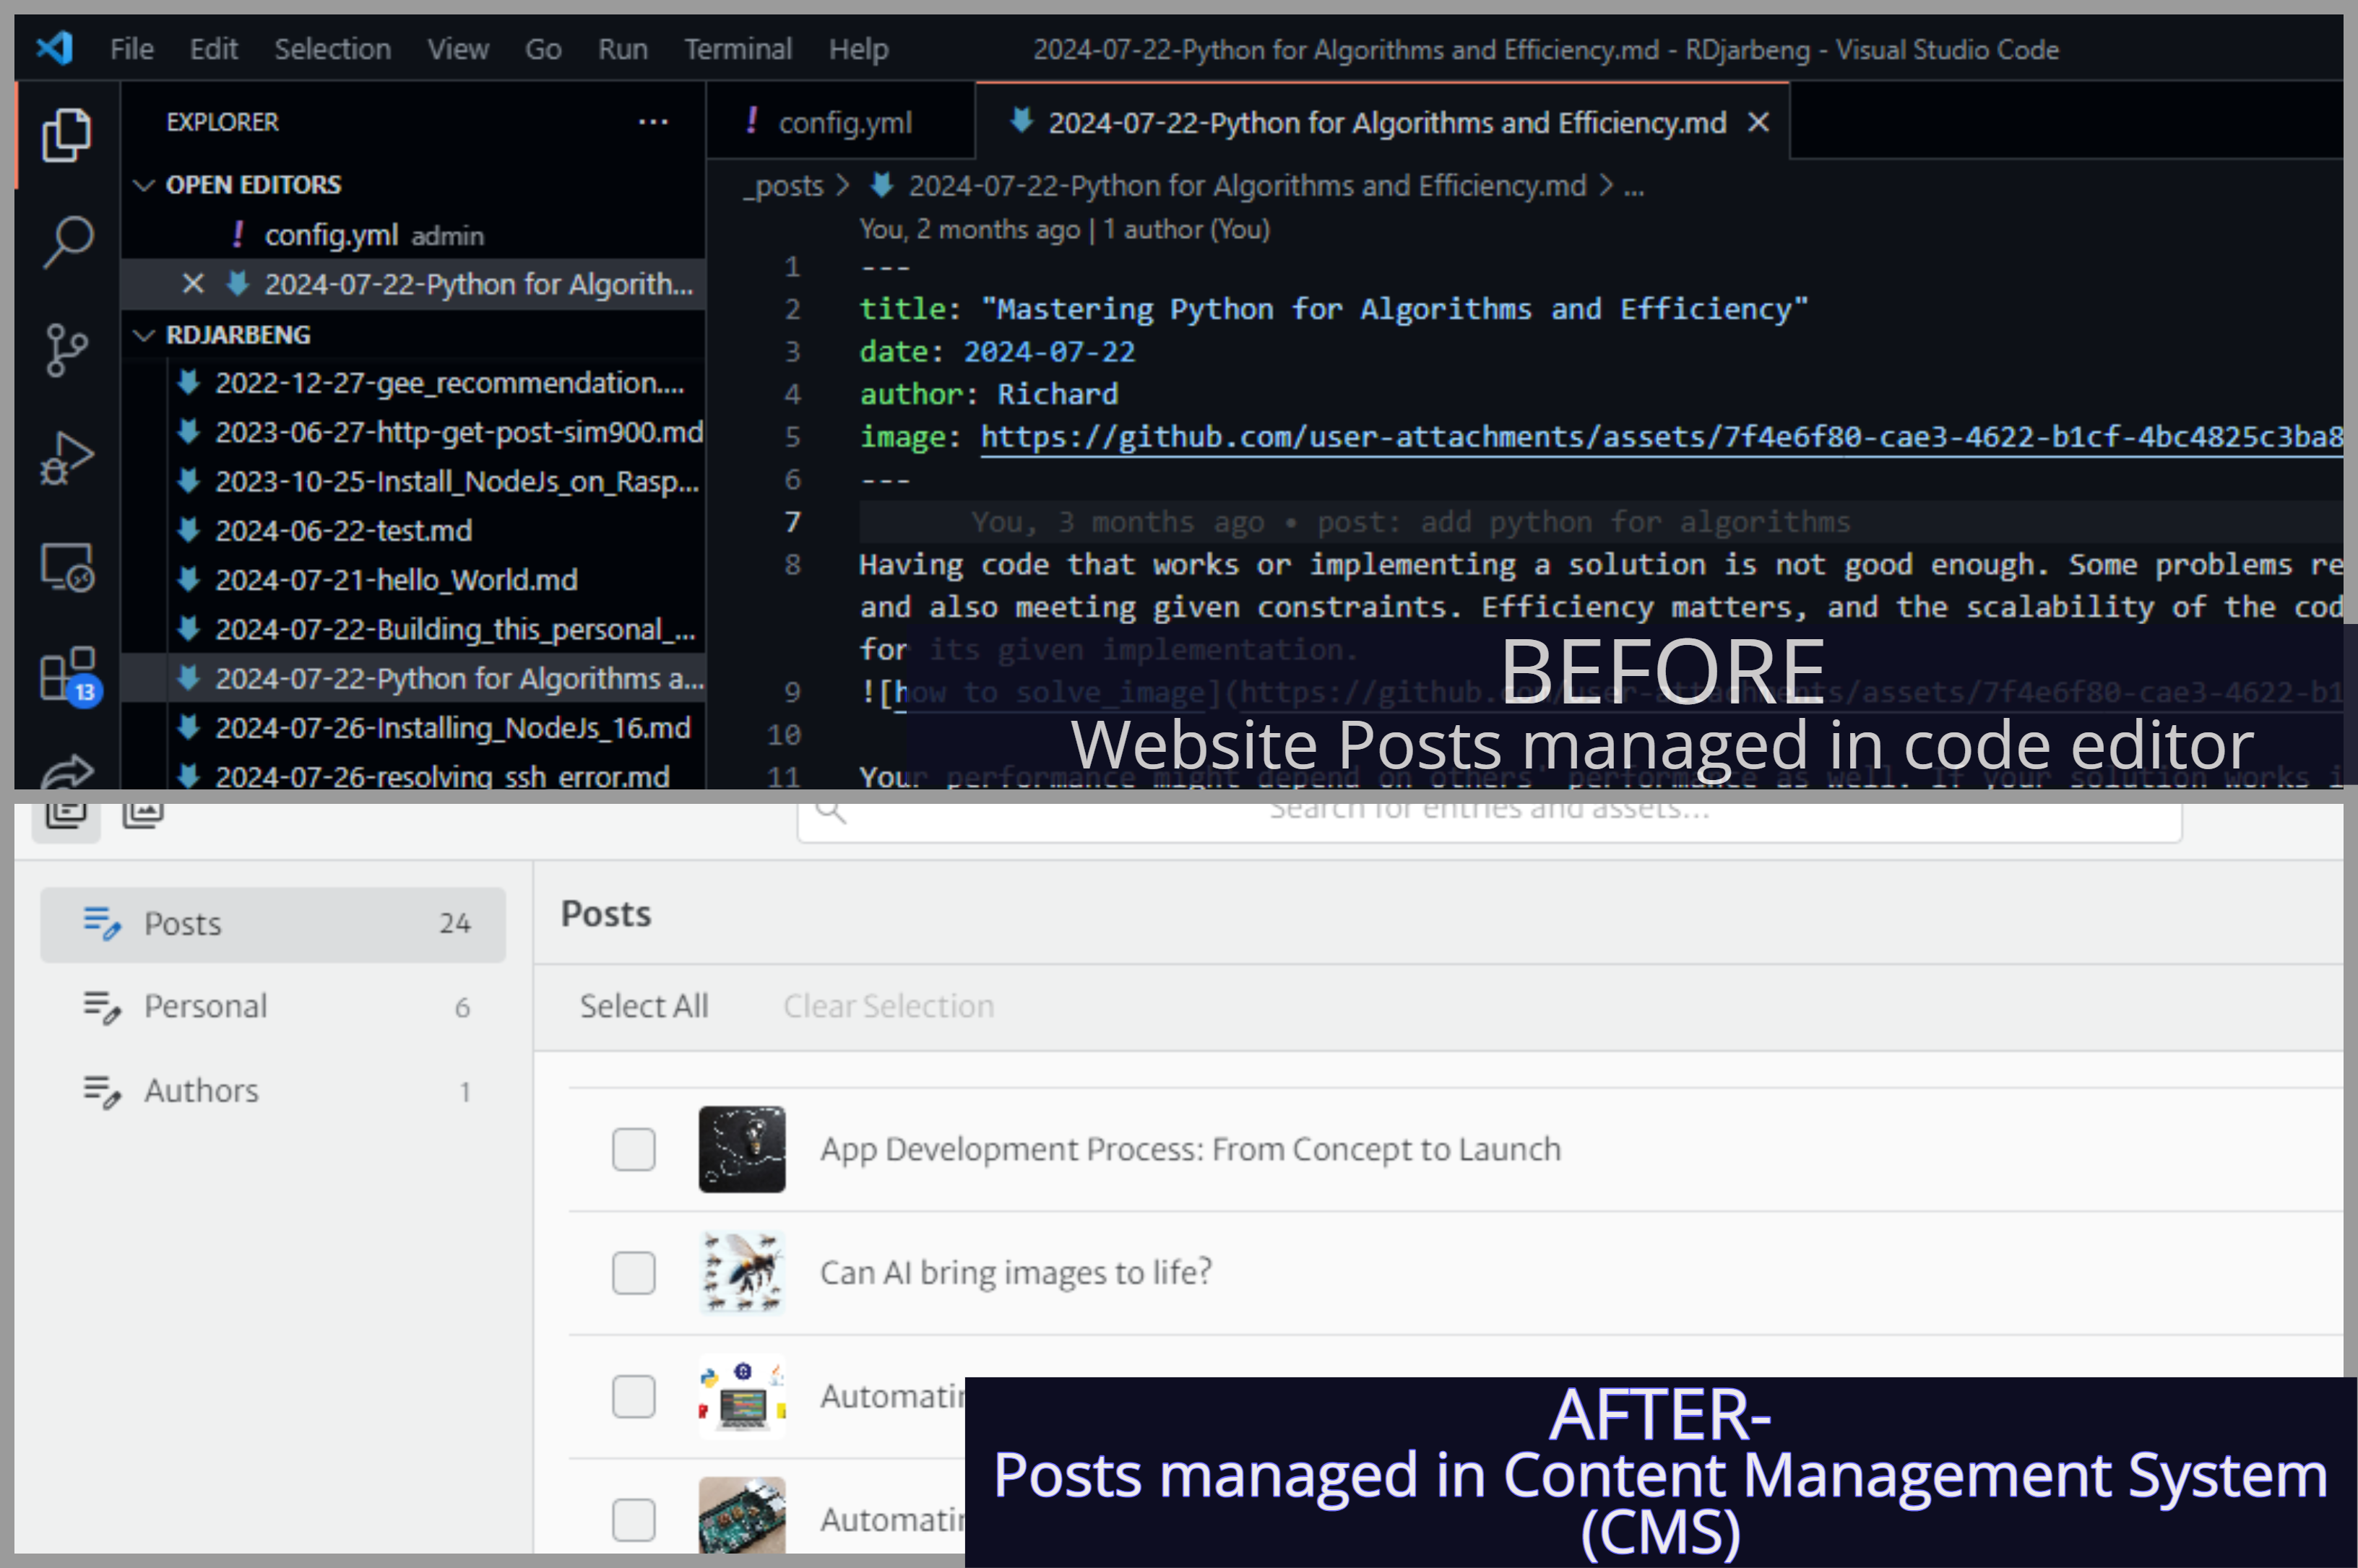Close the Python for Algorithms editor tab
The height and width of the screenshot is (1568, 2358).
coord(1758,122)
